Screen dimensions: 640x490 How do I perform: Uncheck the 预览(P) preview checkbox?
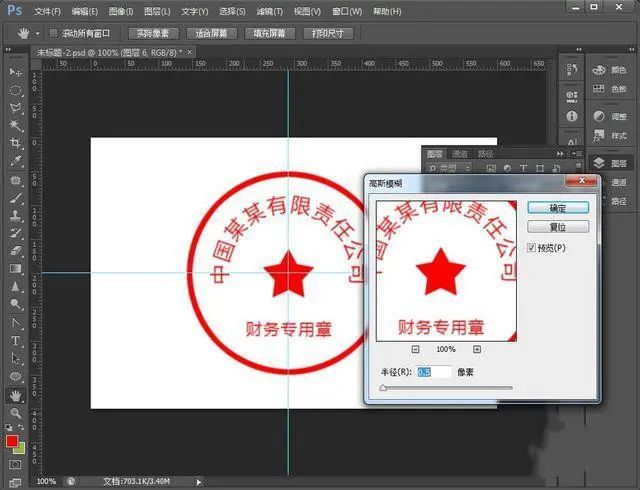(530, 247)
